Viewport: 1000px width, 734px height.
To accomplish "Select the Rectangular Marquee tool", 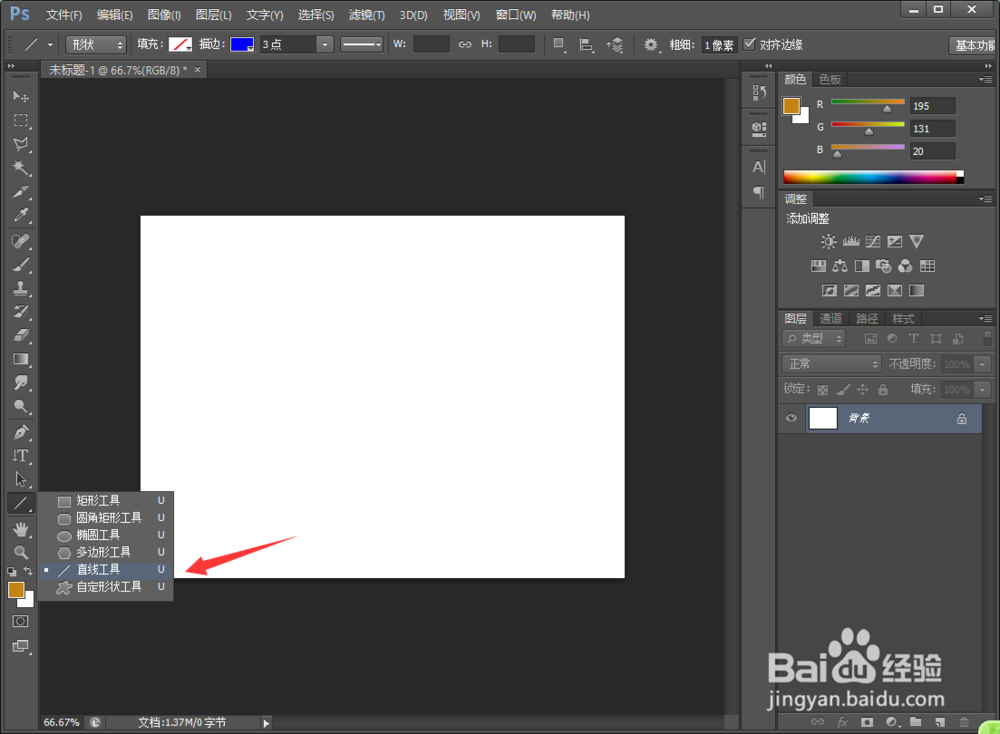I will point(20,120).
